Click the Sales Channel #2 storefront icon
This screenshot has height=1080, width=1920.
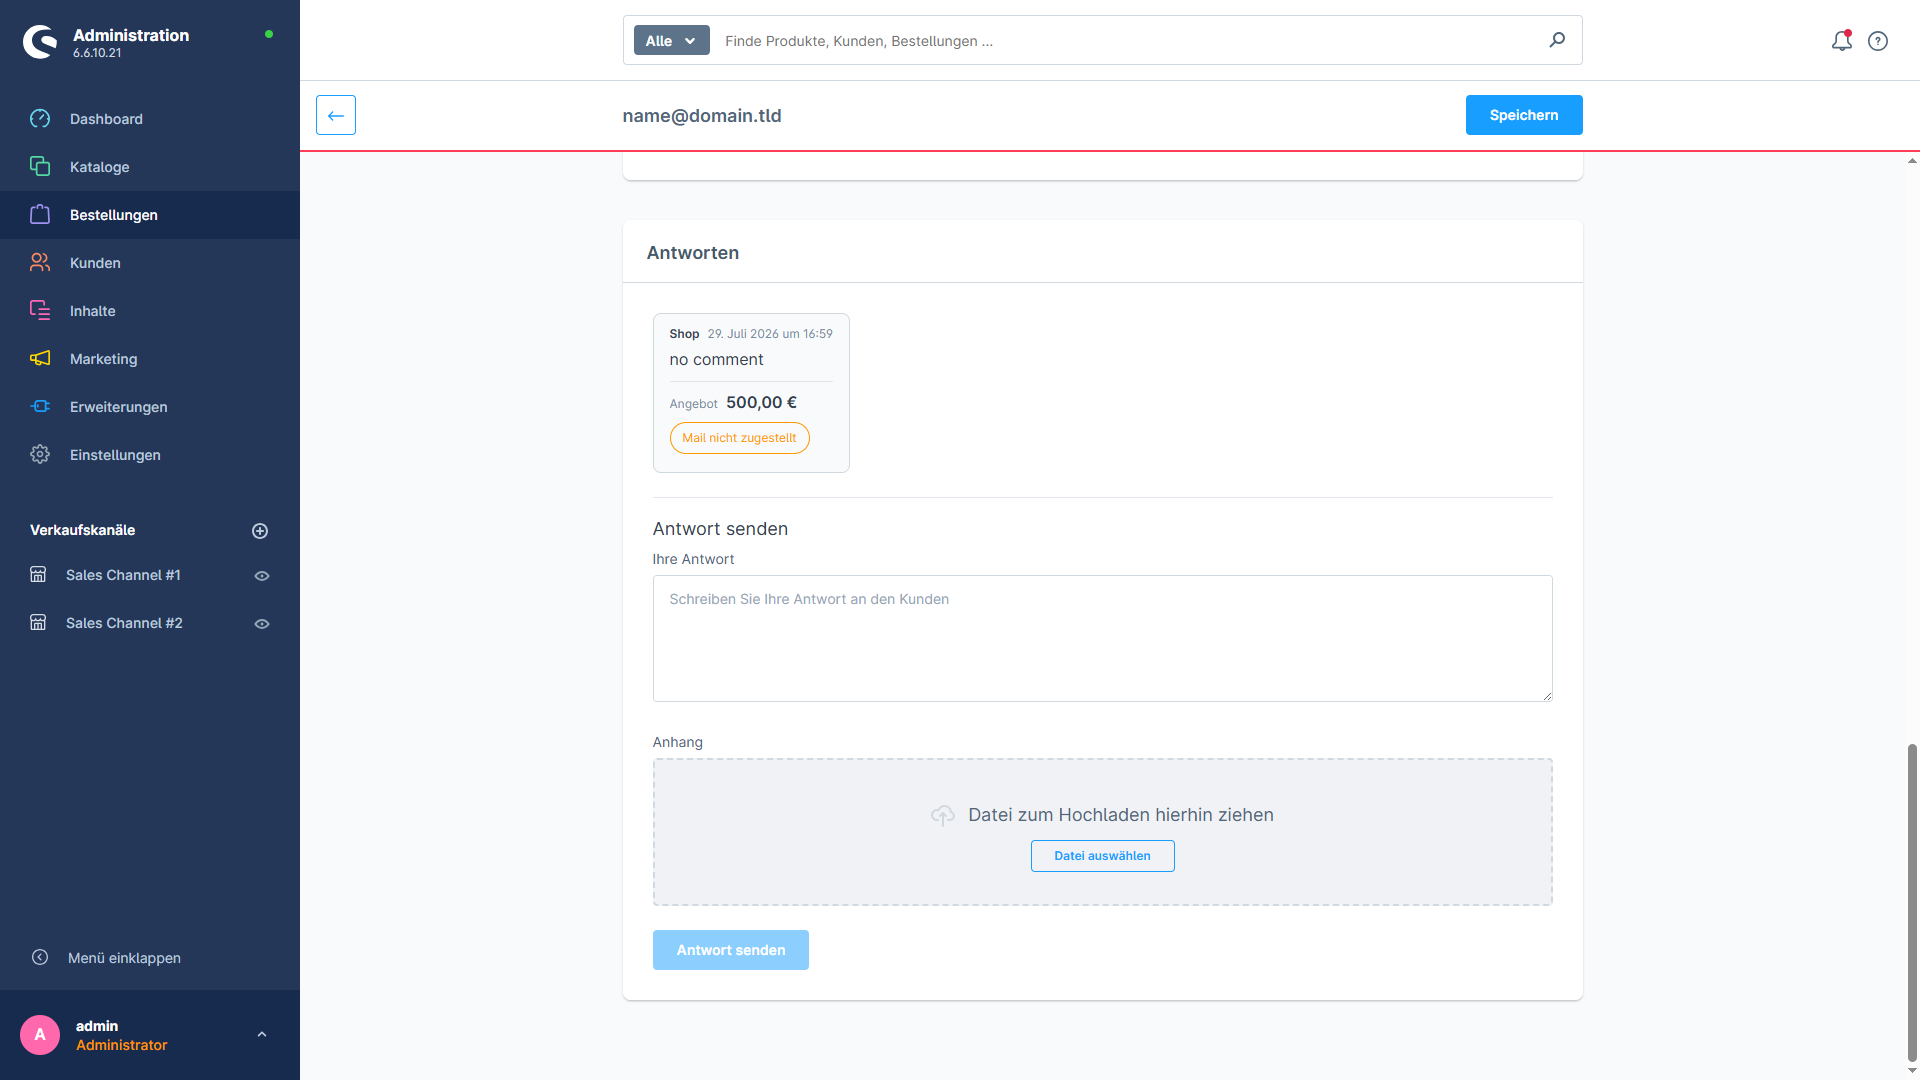[x=38, y=623]
